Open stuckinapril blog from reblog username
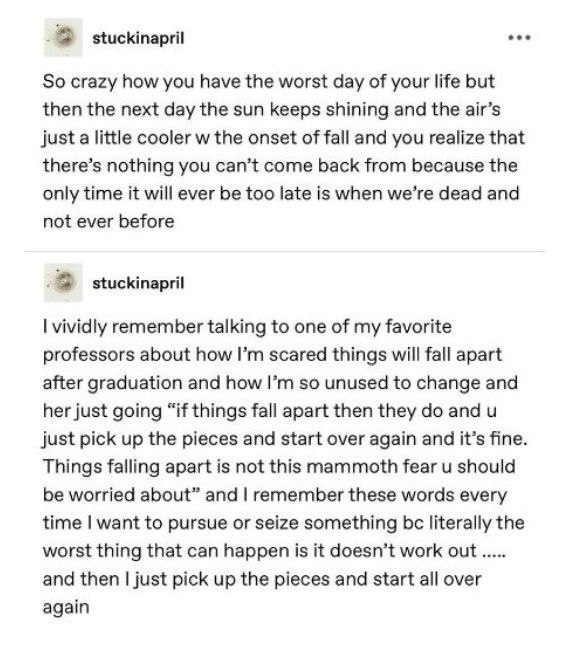The width and height of the screenshot is (574, 649). [x=138, y=283]
